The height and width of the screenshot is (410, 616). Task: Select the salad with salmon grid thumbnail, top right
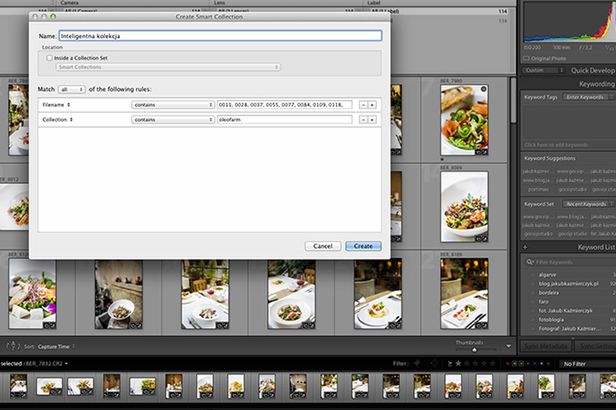point(464,120)
